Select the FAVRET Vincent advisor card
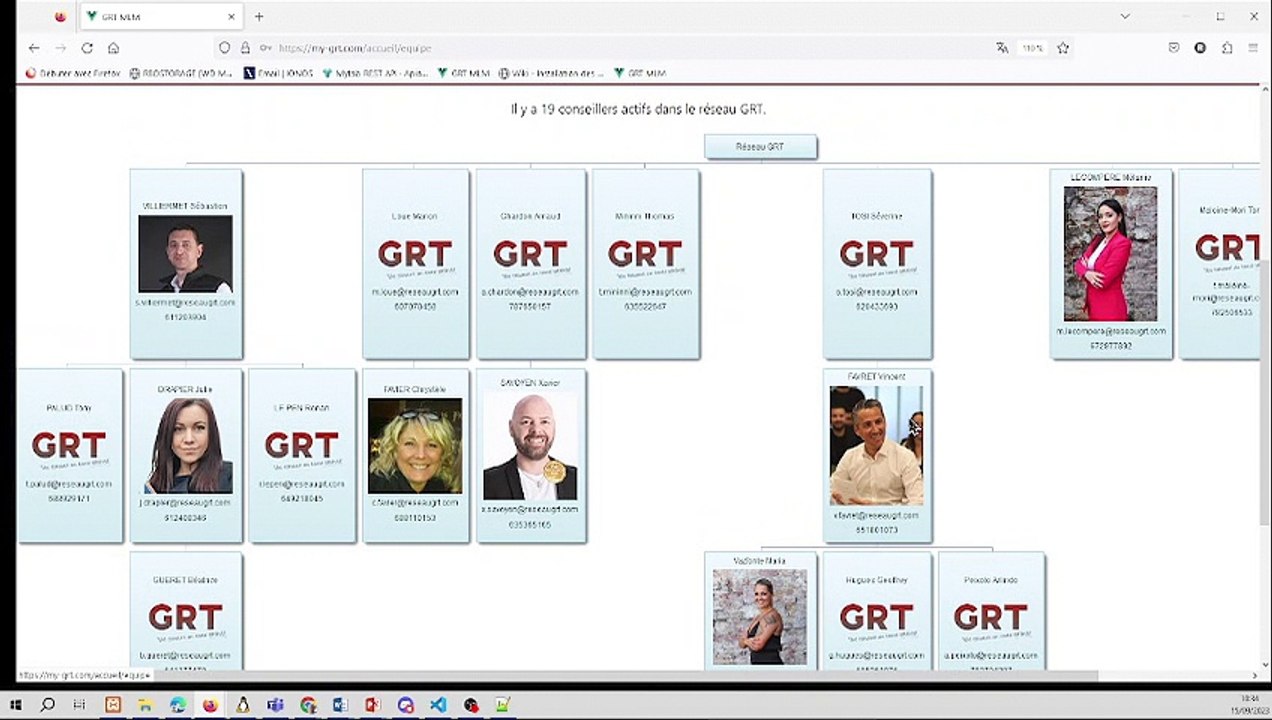Screen dimensions: 1272x720 pyautogui.click(x=877, y=455)
